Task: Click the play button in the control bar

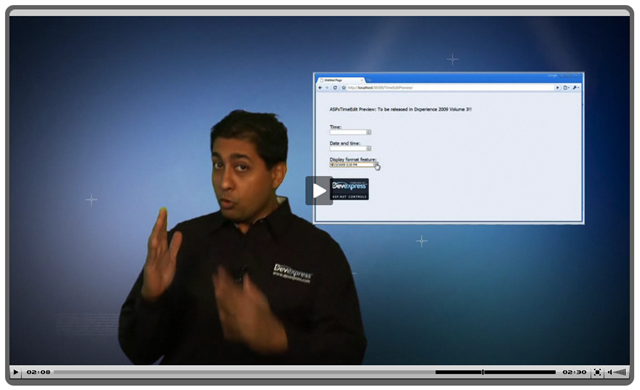Action: [16, 372]
